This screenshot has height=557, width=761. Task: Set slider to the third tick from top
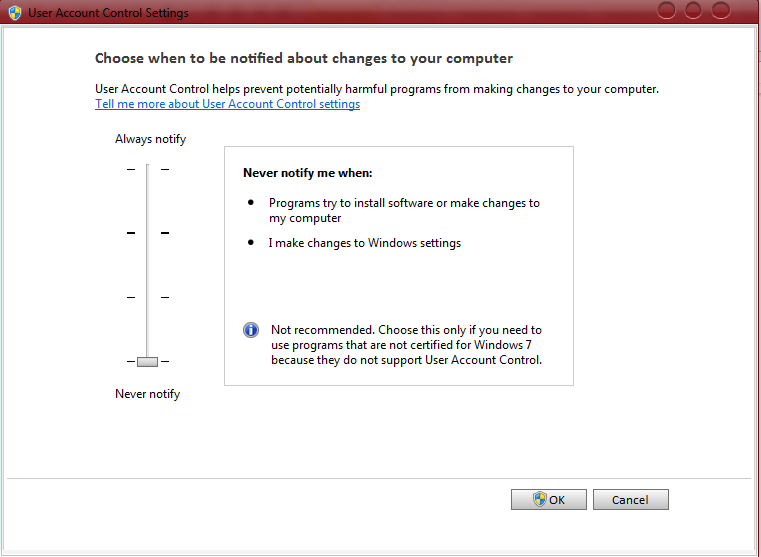tap(148, 297)
